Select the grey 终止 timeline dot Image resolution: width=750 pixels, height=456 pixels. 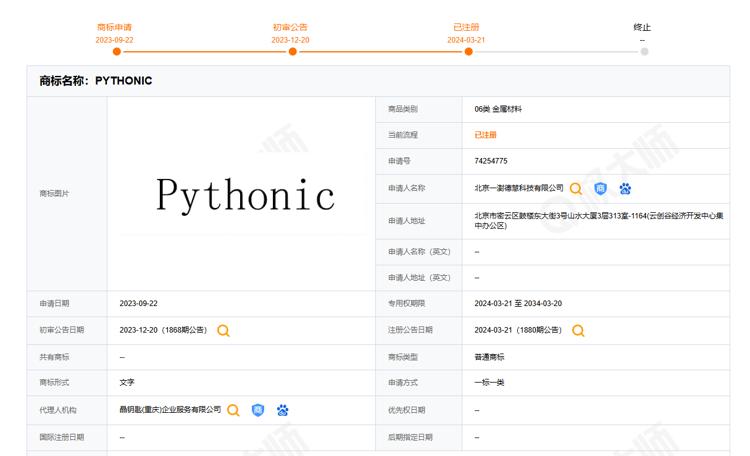click(645, 52)
